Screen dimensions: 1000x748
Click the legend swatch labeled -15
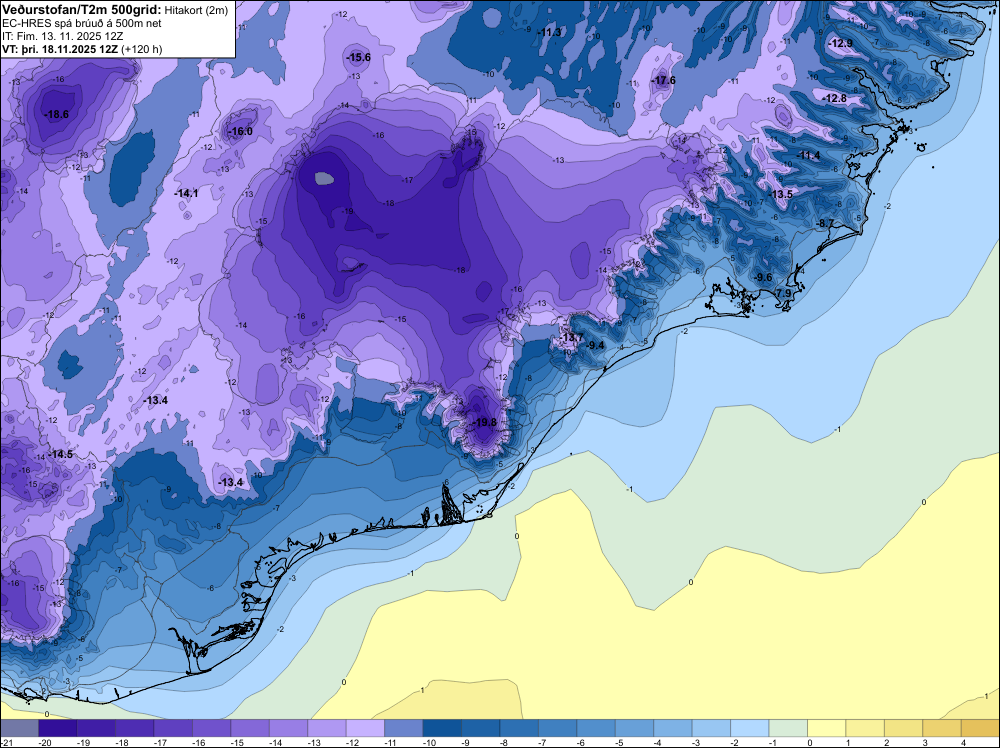[250, 728]
